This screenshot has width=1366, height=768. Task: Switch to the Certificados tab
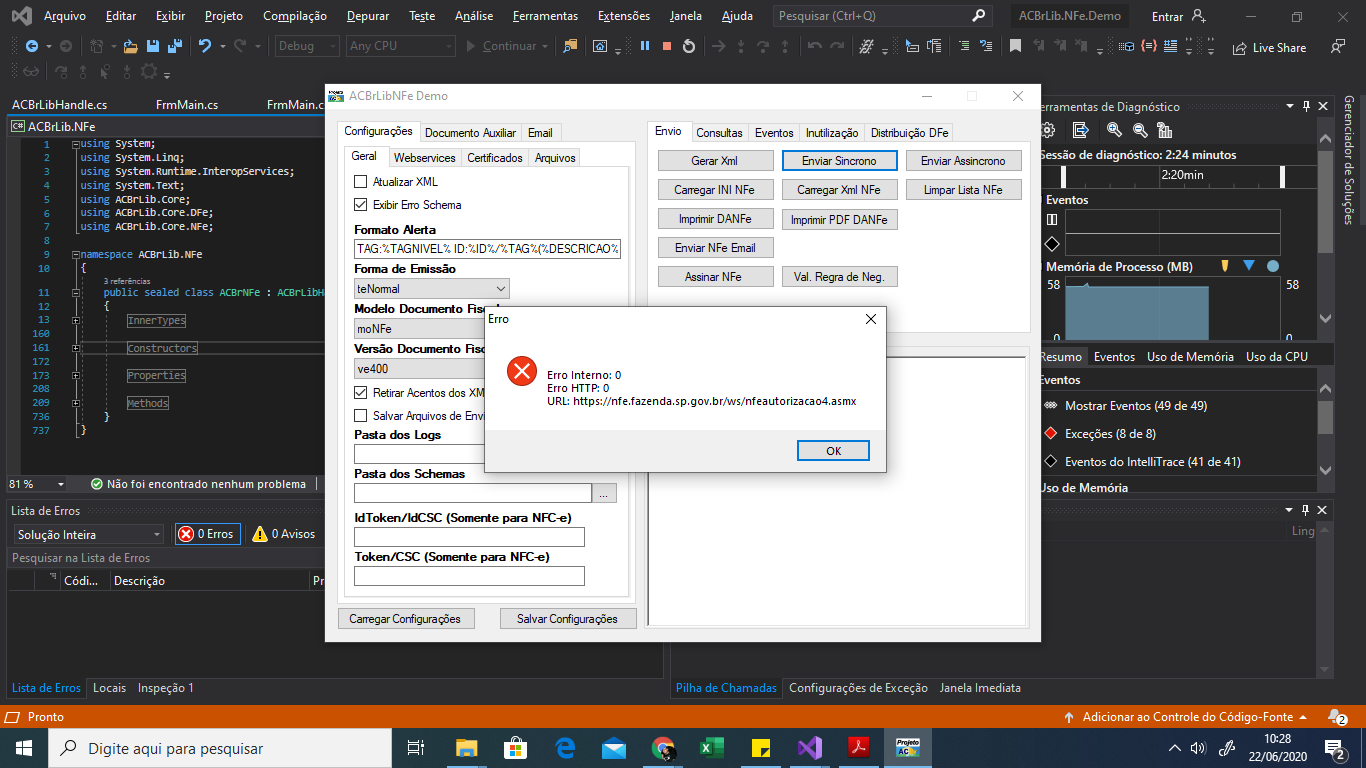pyautogui.click(x=495, y=158)
